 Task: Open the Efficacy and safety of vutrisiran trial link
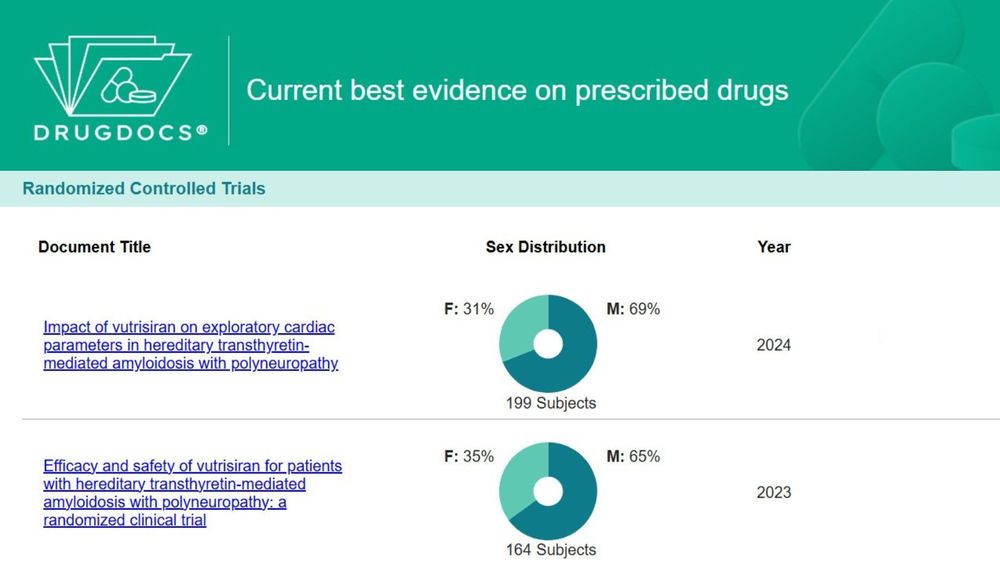pyautogui.click(x=193, y=493)
